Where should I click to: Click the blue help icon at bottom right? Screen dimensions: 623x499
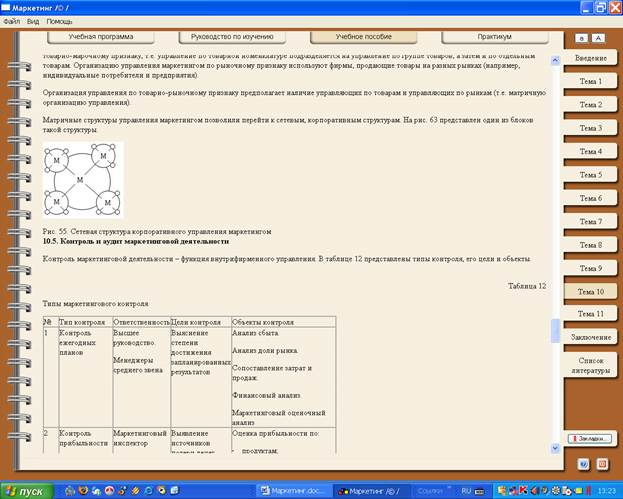(583, 464)
